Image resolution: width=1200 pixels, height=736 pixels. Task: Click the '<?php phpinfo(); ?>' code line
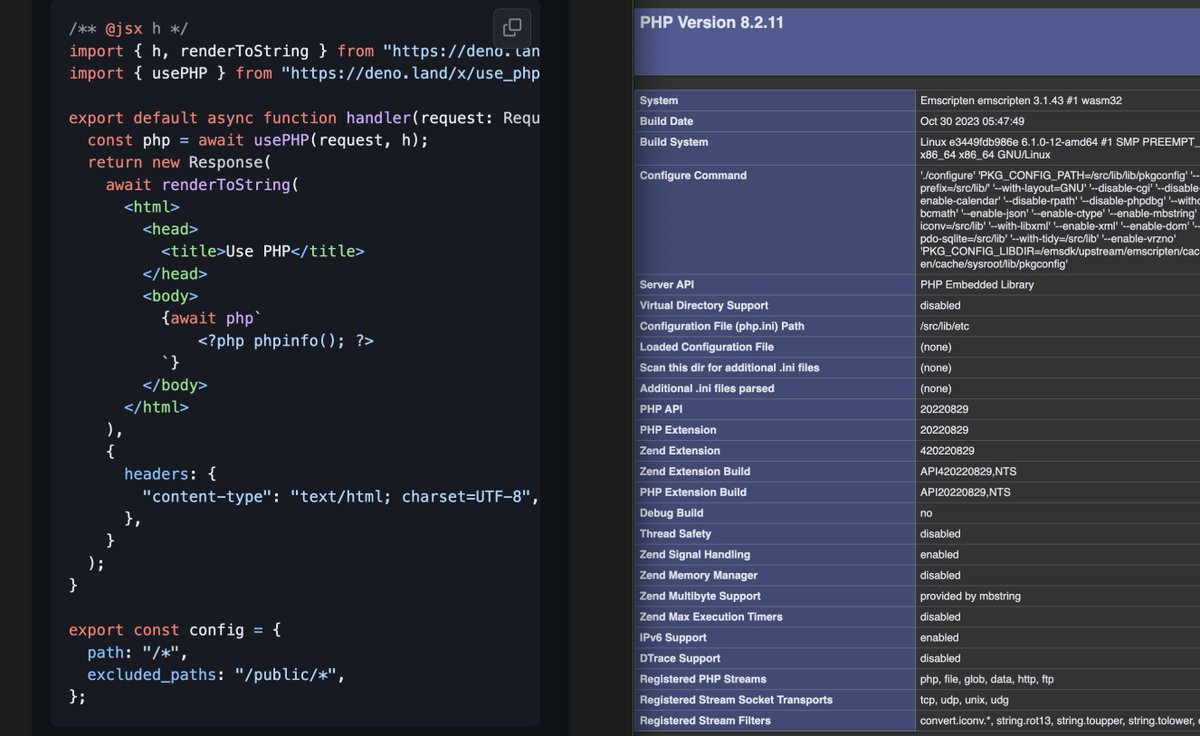pyautogui.click(x=286, y=341)
